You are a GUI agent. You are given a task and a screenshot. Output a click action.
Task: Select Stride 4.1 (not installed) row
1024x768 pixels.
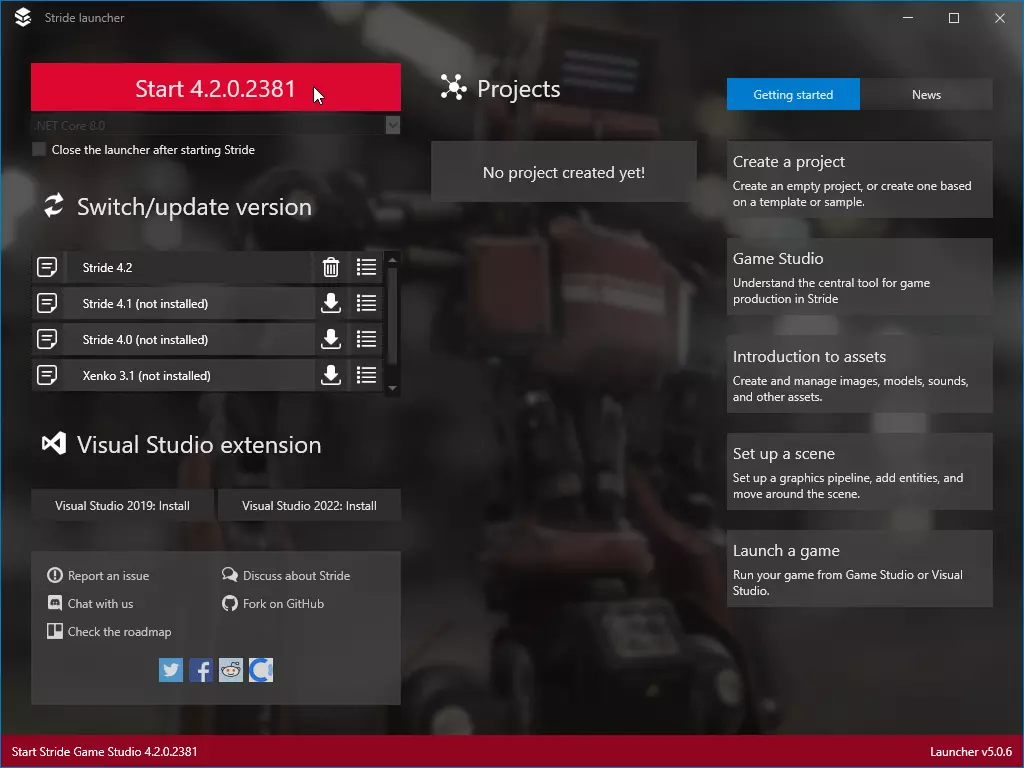(188, 303)
